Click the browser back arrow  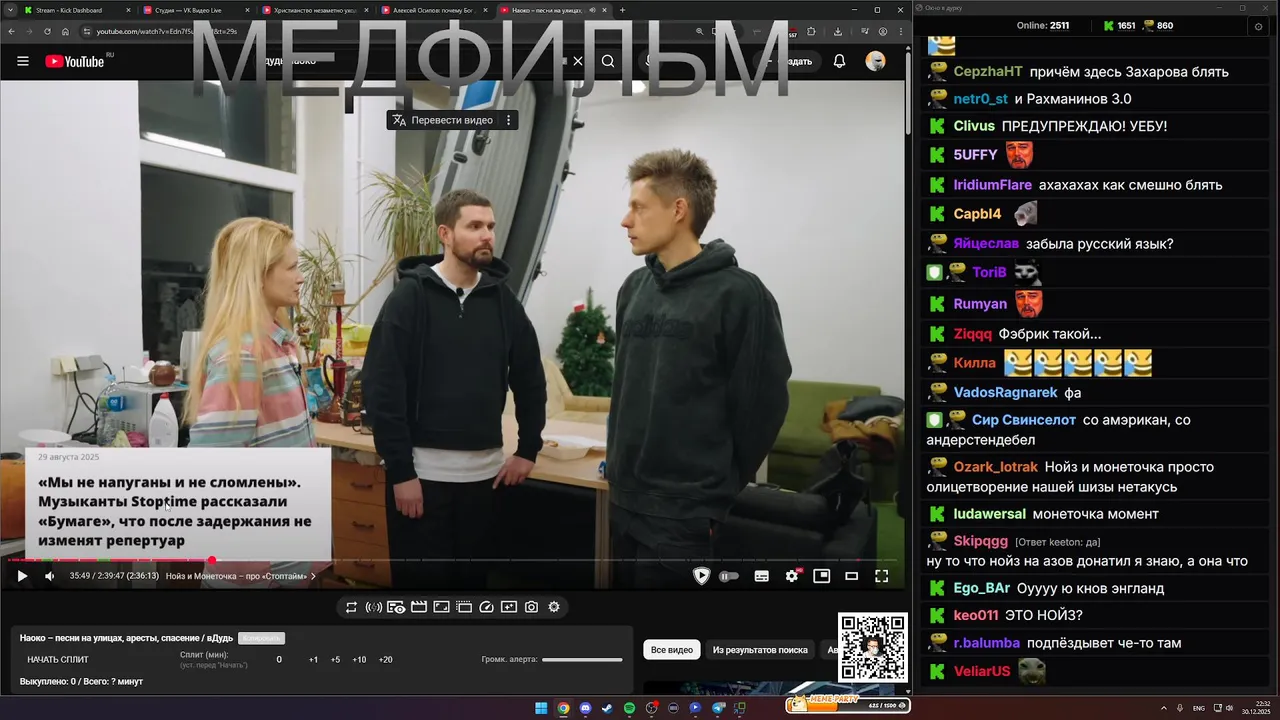pyautogui.click(x=12, y=31)
